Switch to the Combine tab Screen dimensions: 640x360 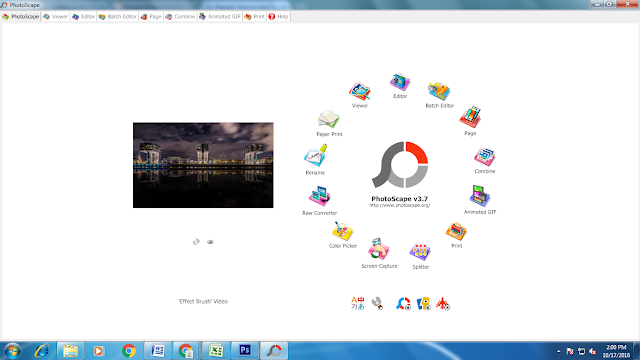pos(180,17)
